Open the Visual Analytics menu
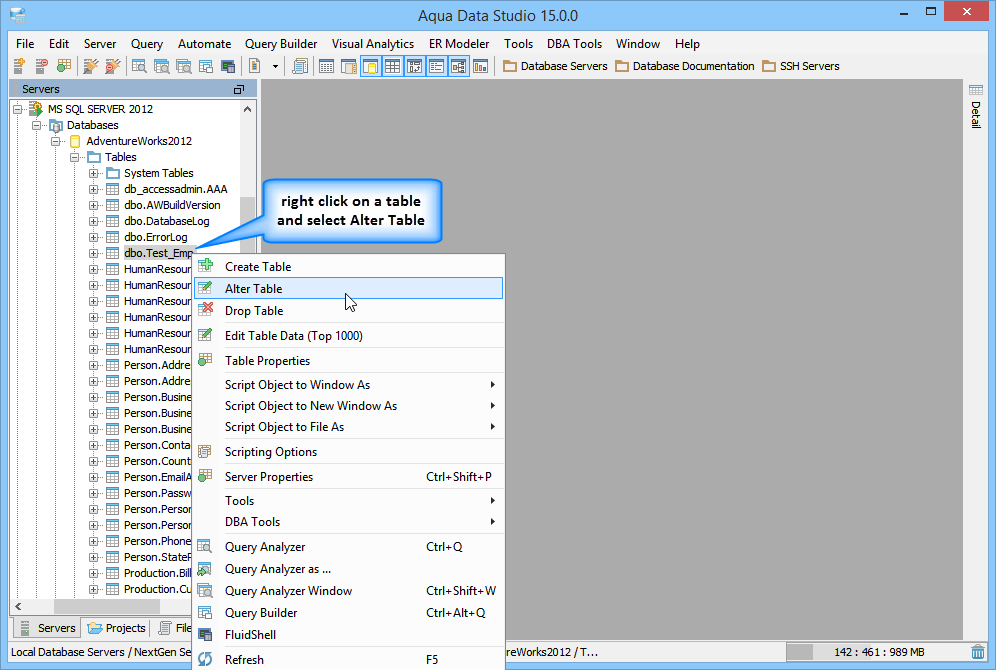 (x=373, y=44)
